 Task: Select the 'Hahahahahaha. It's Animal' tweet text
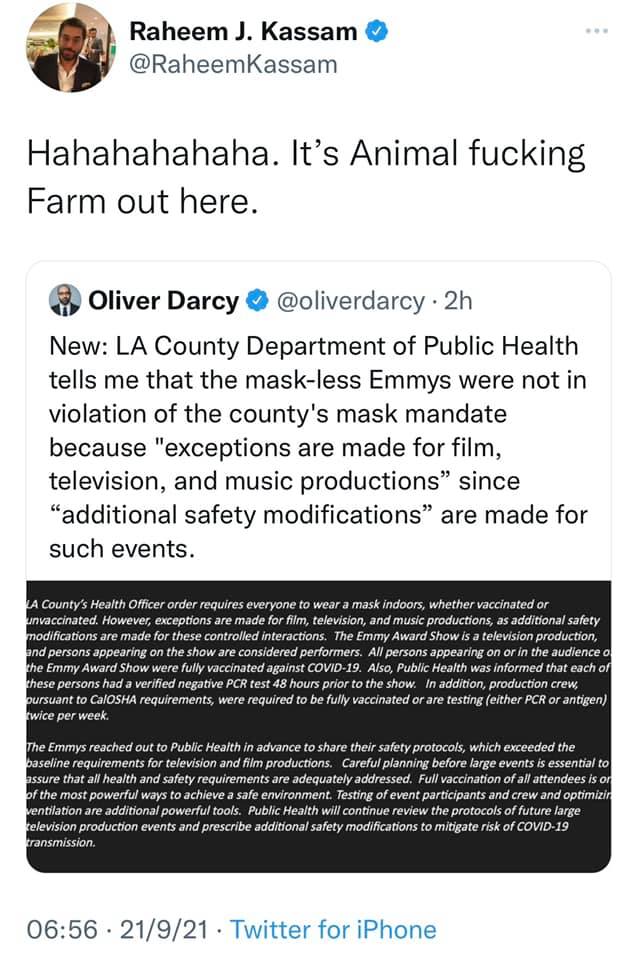tap(305, 155)
